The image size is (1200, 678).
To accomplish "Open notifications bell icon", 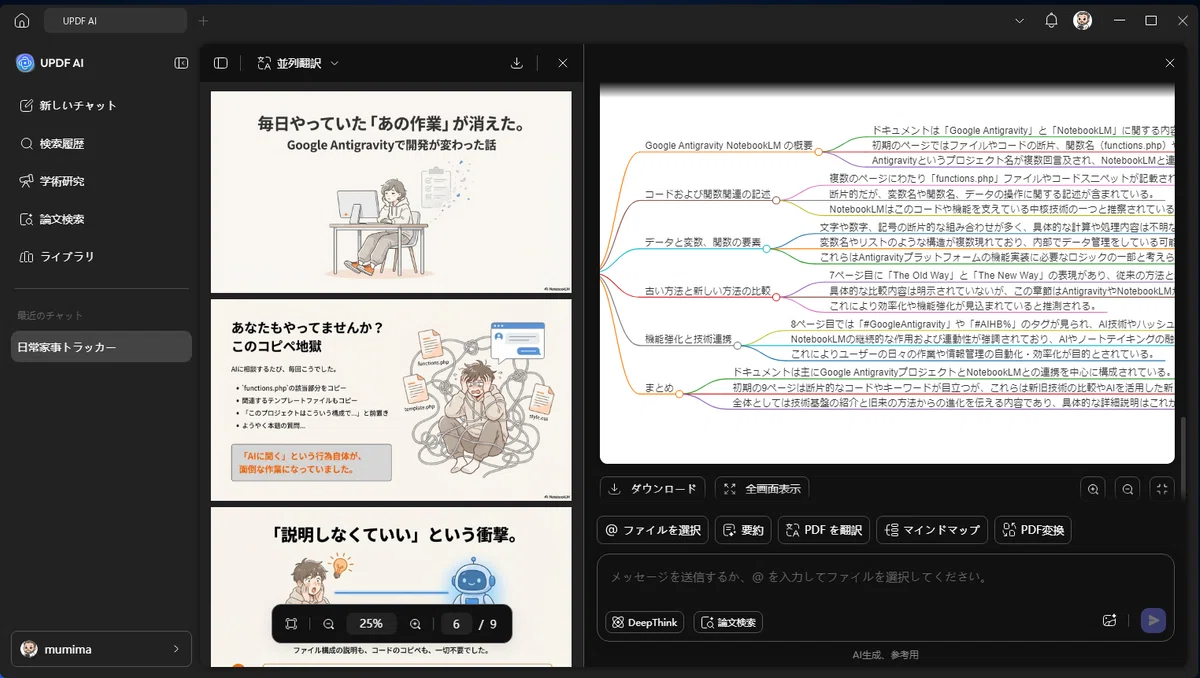I will (1051, 20).
